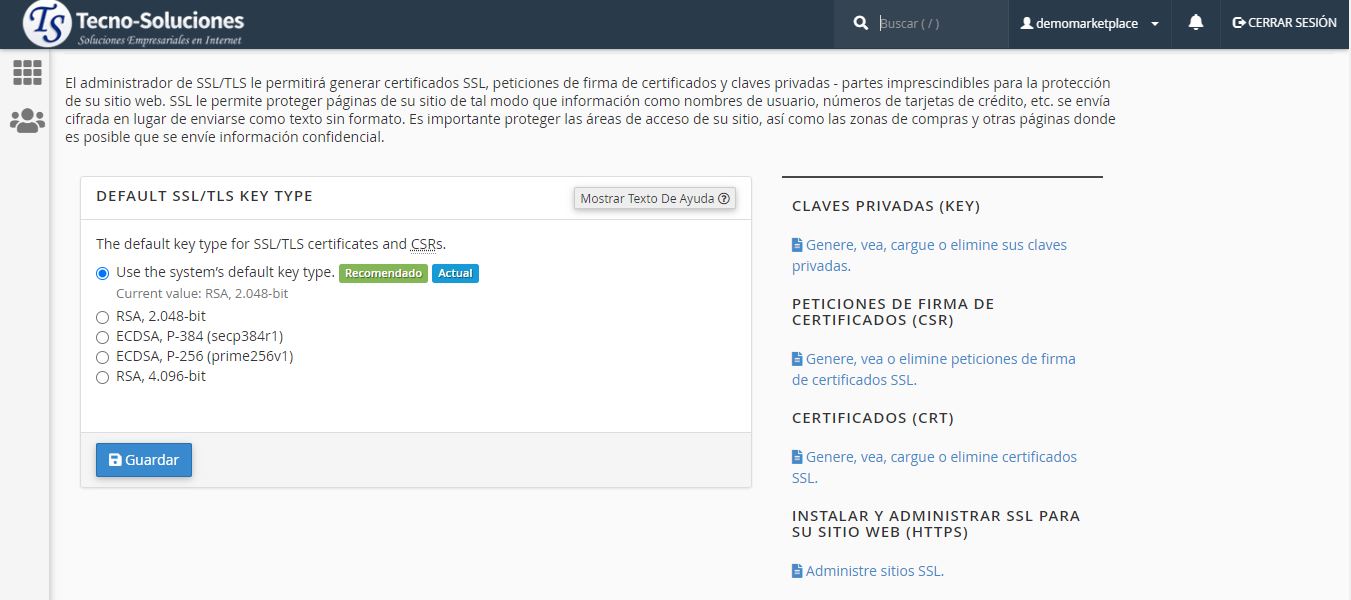This screenshot has height=600, width=1351.
Task: Open the Administre sitios SSL link
Action: (x=873, y=571)
